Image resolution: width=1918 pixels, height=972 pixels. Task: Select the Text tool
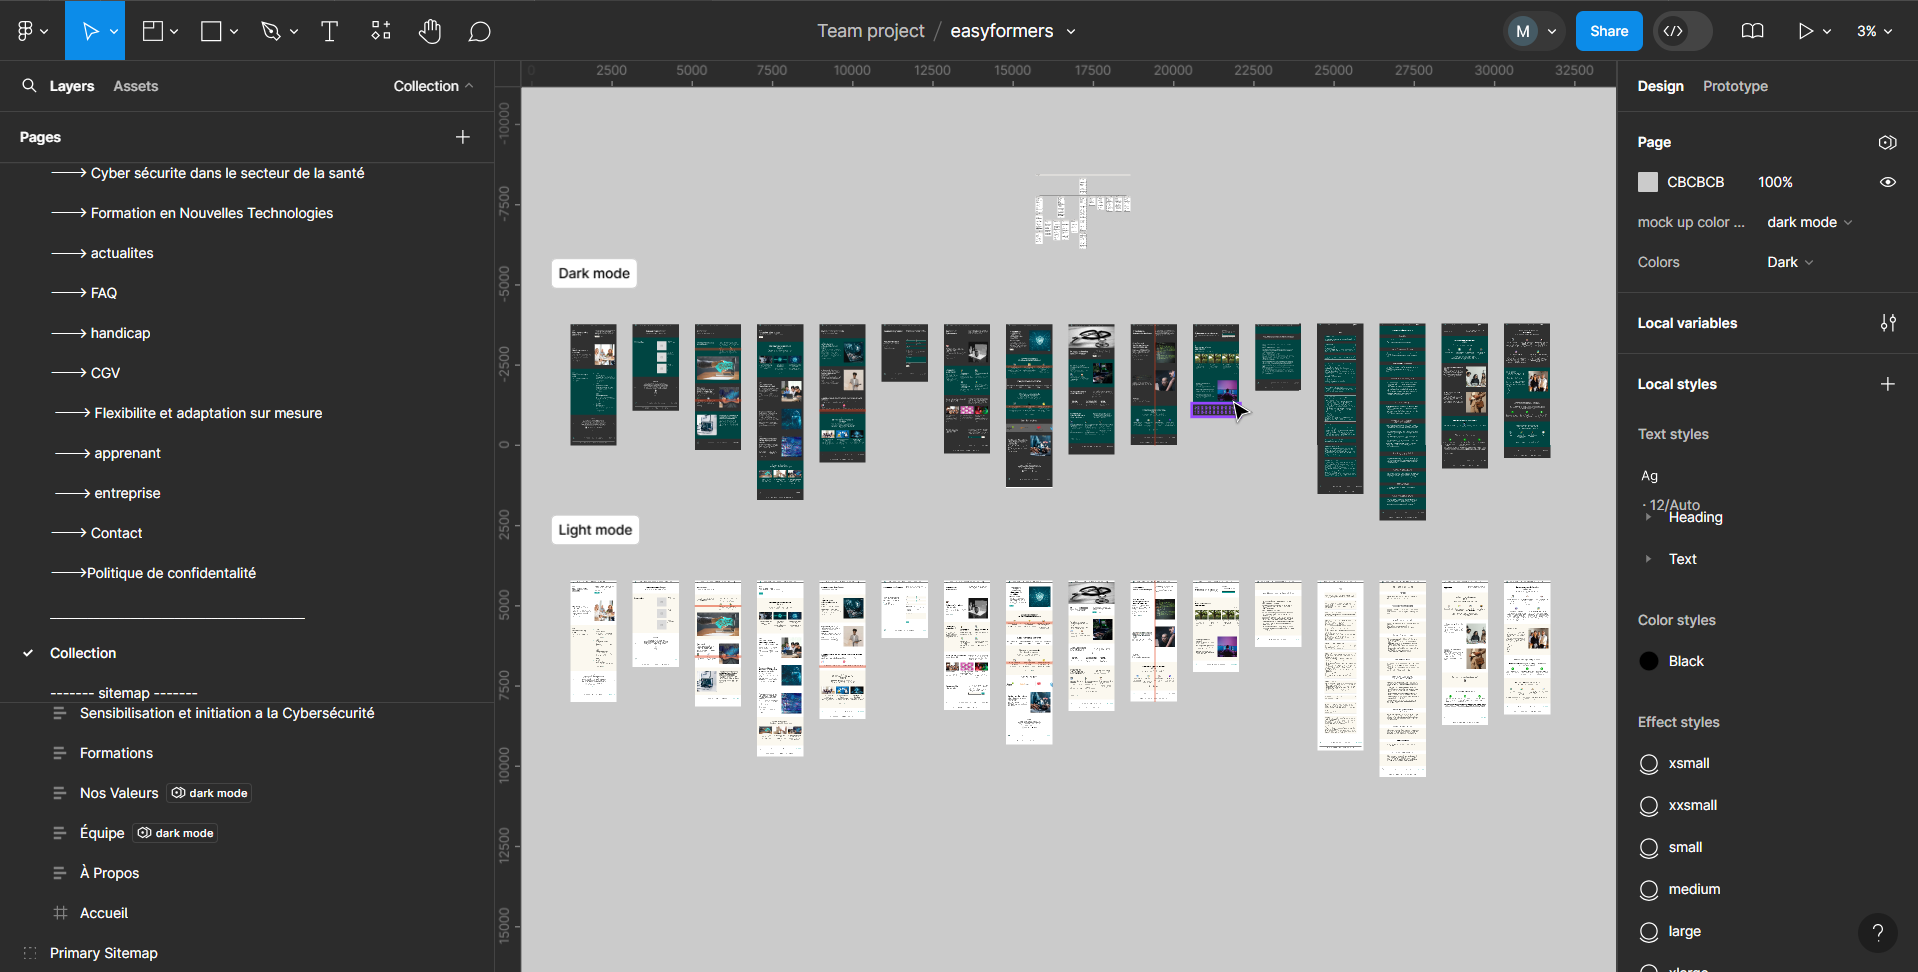[329, 31]
